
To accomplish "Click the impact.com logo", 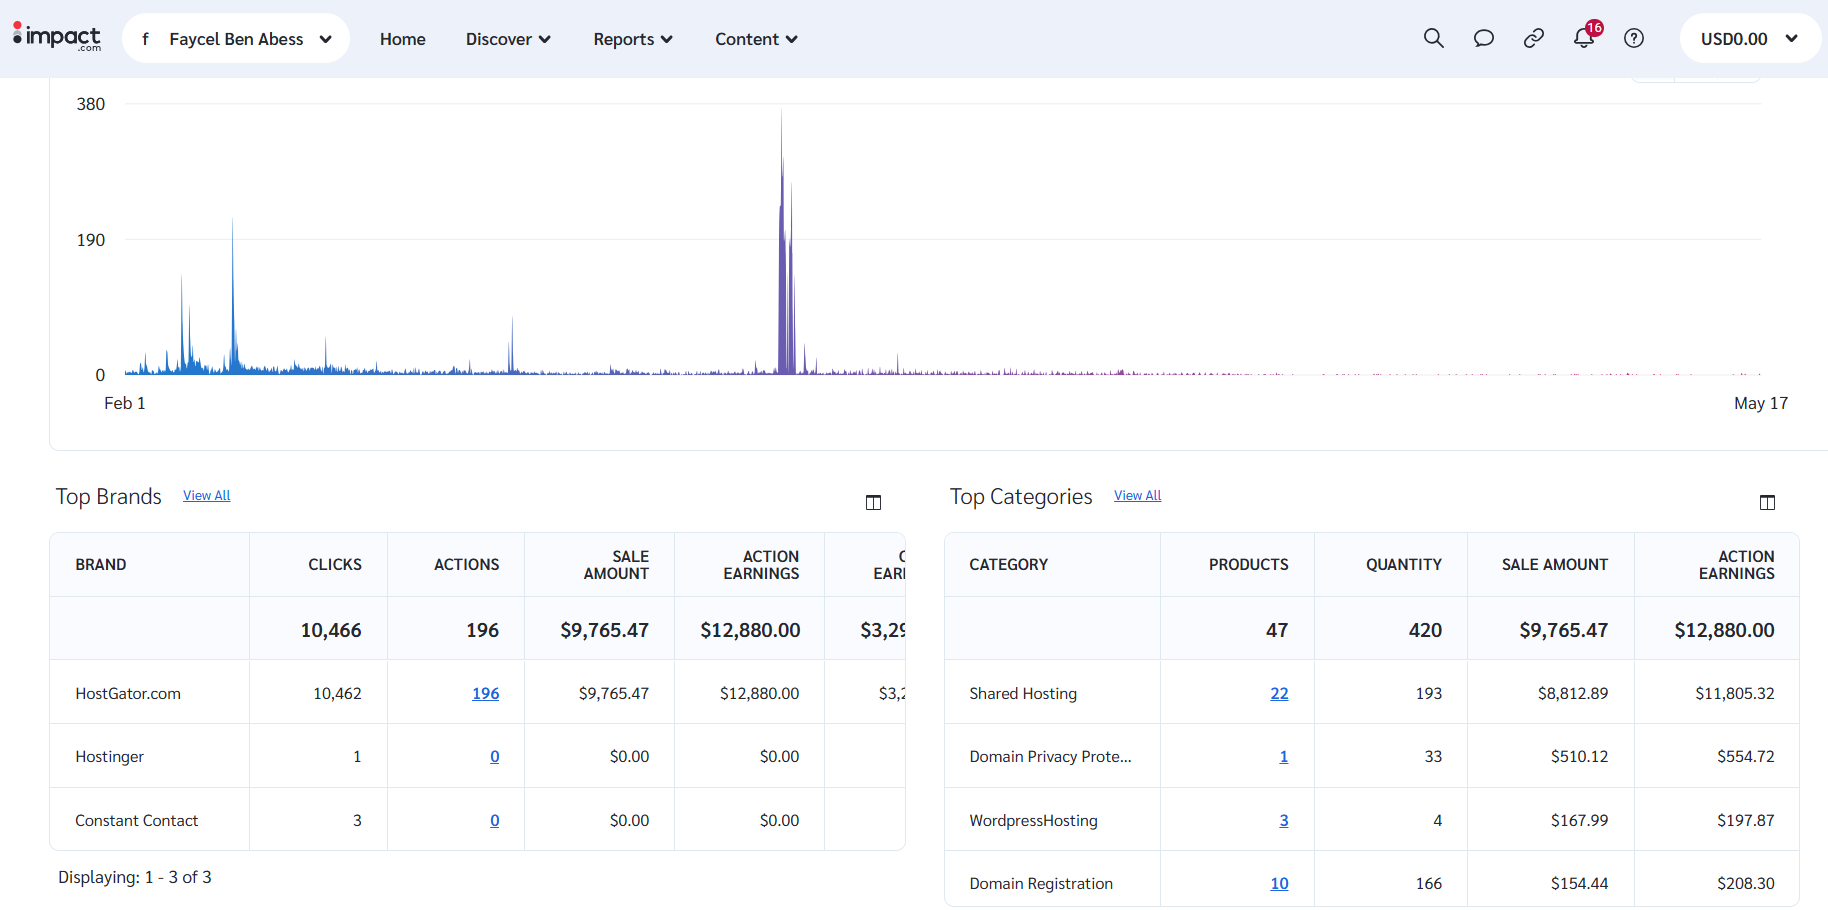I will tap(57, 37).
